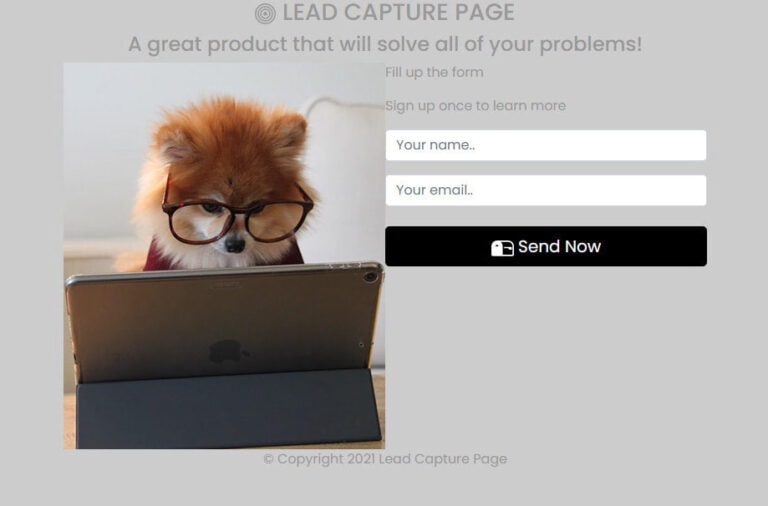Image resolution: width=768 pixels, height=506 pixels.
Task: Click the dog's black nose in photo
Action: pos(235,244)
